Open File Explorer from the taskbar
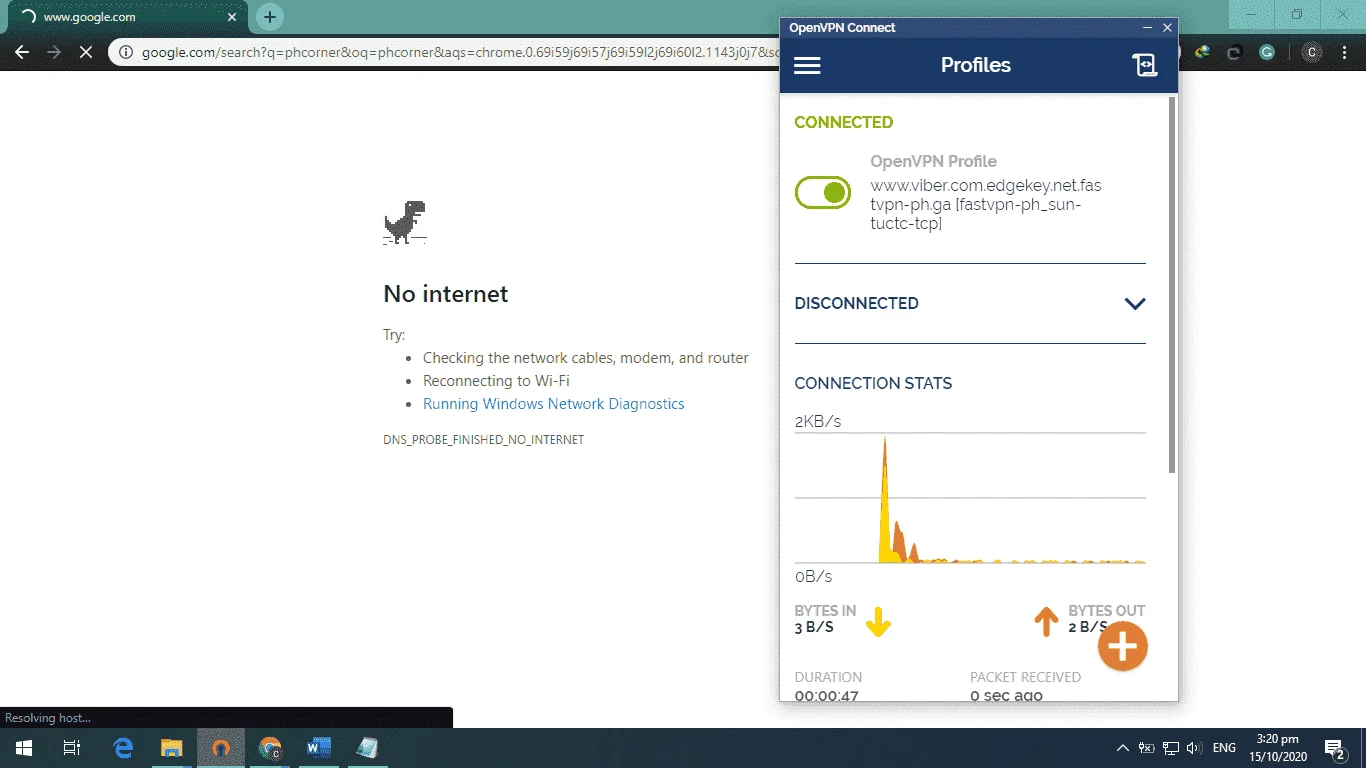 (172, 748)
